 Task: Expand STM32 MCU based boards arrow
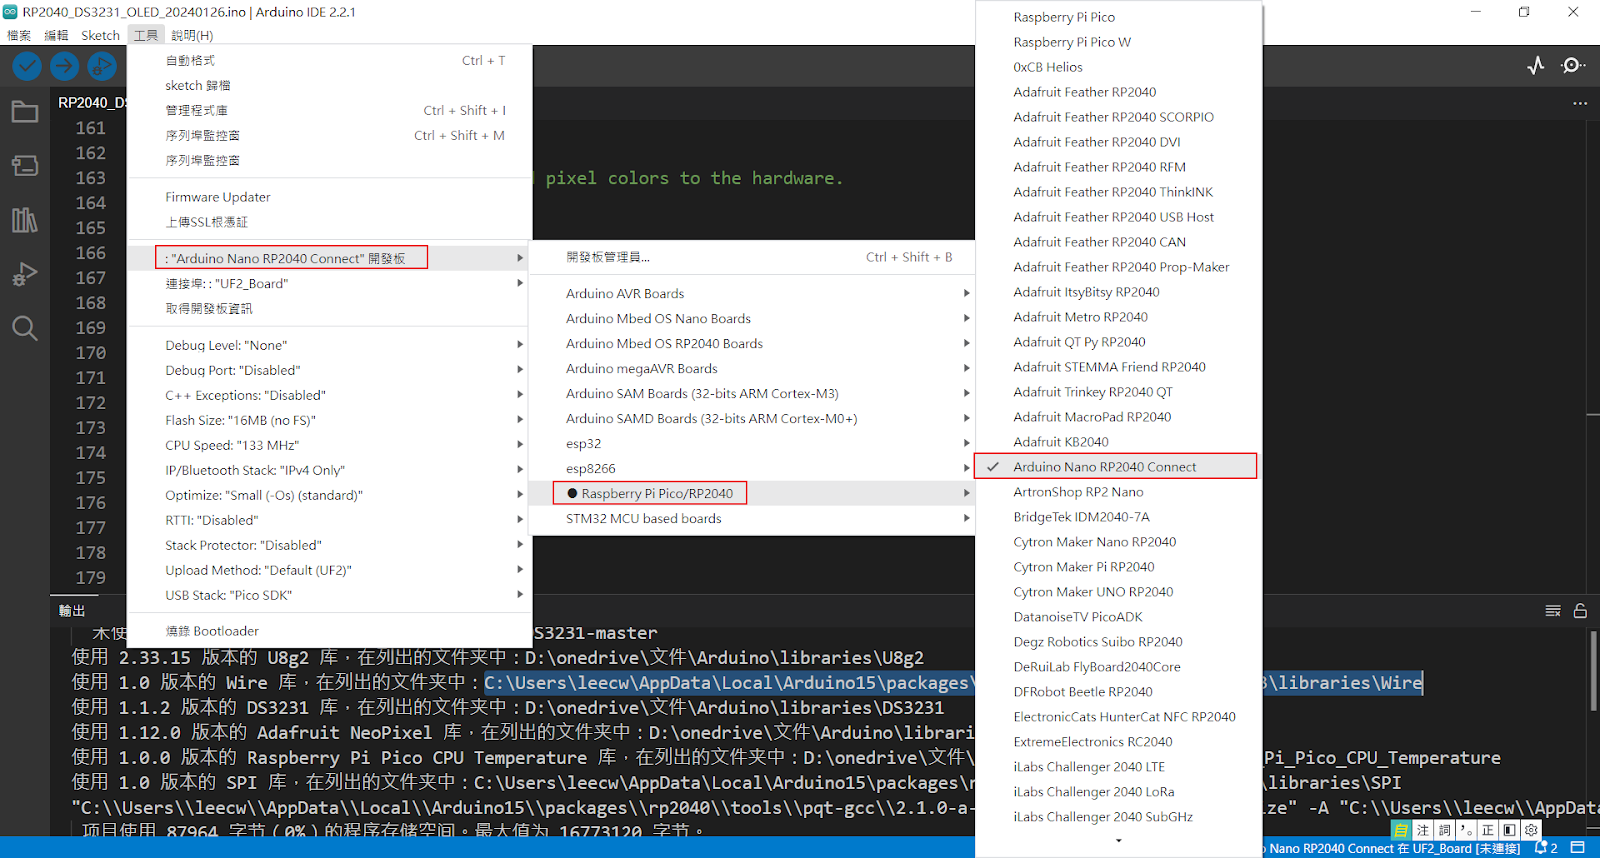tap(966, 518)
